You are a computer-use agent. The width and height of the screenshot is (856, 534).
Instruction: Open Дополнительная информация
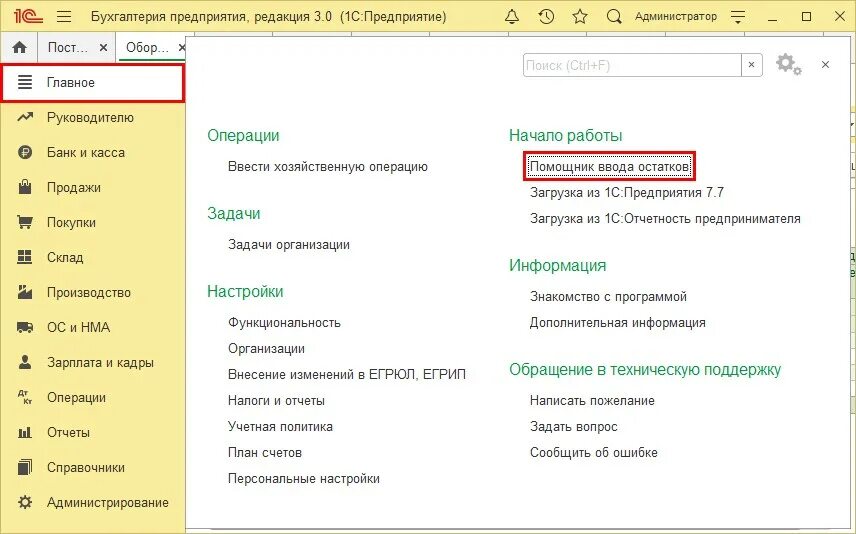(x=617, y=323)
